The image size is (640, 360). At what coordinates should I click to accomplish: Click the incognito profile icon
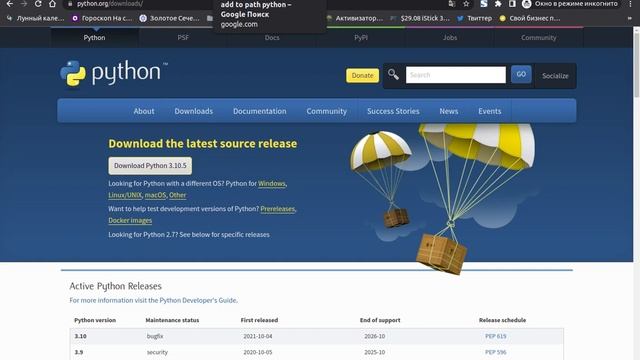pos(527,4)
